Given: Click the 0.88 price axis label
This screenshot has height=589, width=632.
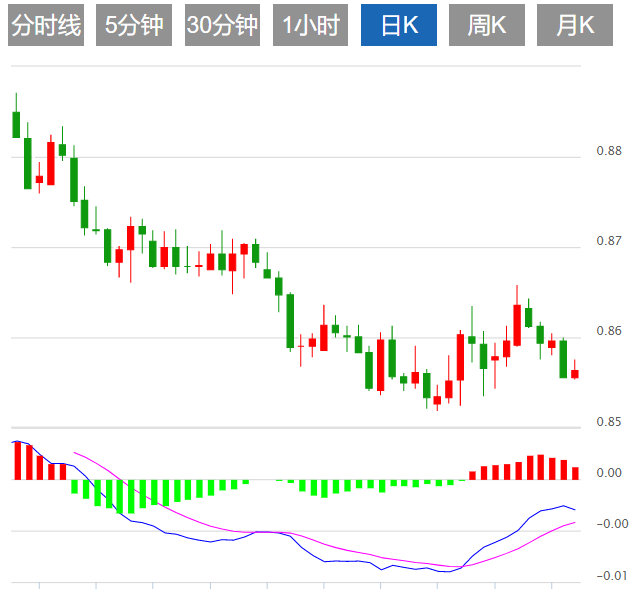Looking at the screenshot, I should click(609, 151).
